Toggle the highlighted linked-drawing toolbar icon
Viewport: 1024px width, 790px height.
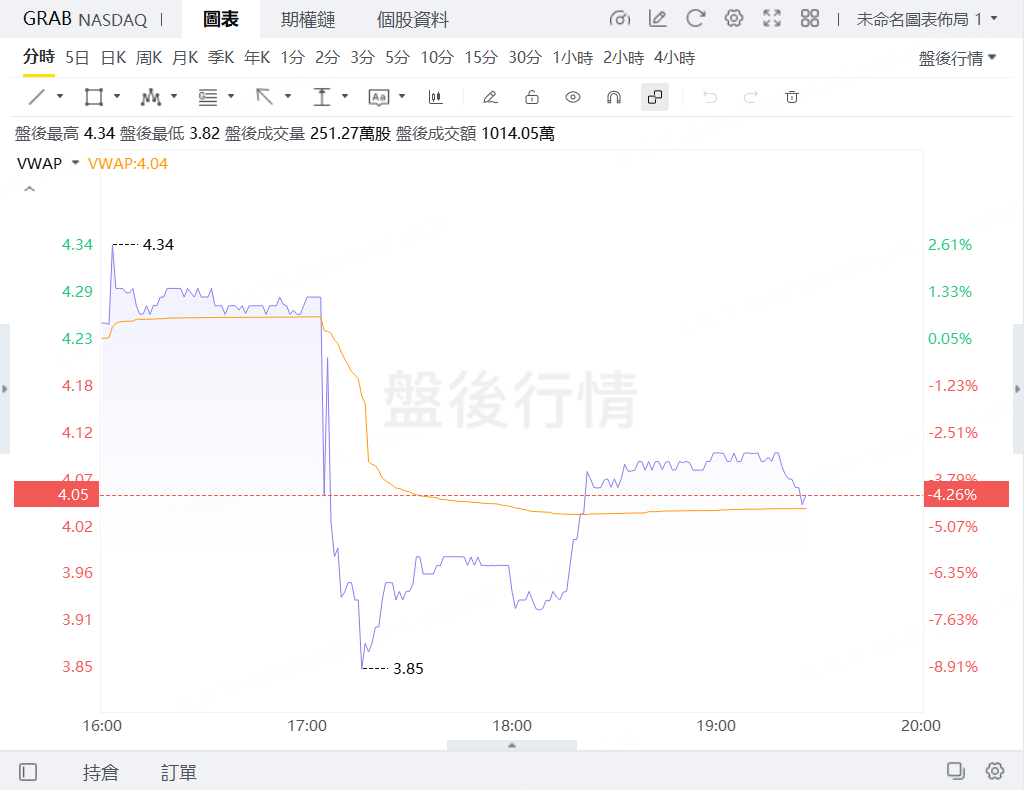[655, 97]
